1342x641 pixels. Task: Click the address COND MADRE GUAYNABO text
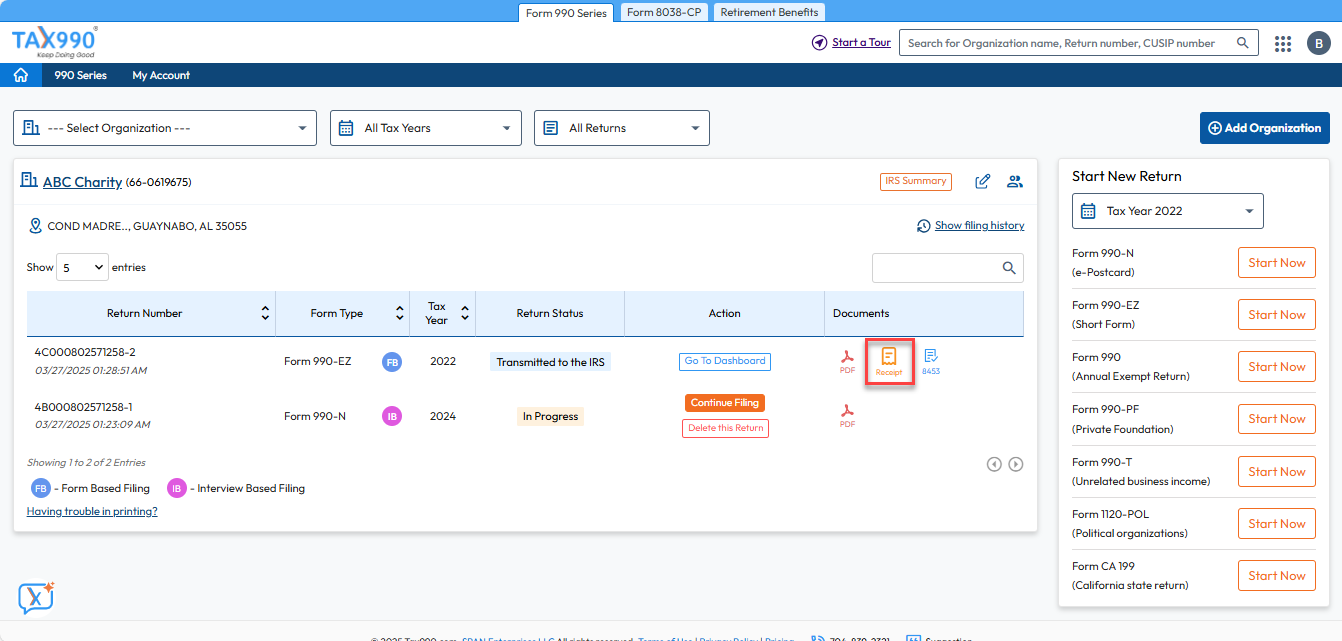[147, 226]
